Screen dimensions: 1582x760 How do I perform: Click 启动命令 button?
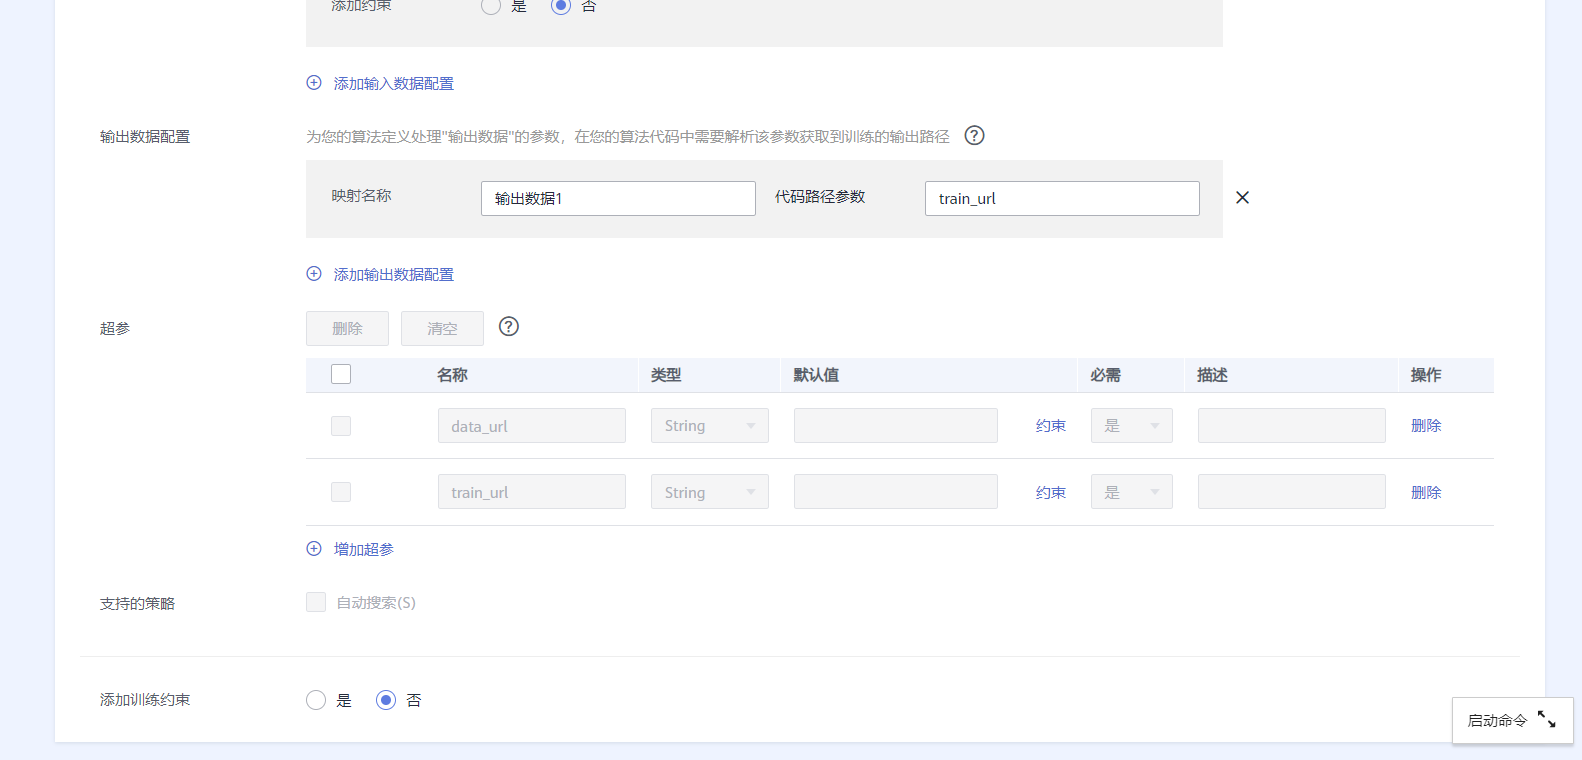click(x=1513, y=721)
